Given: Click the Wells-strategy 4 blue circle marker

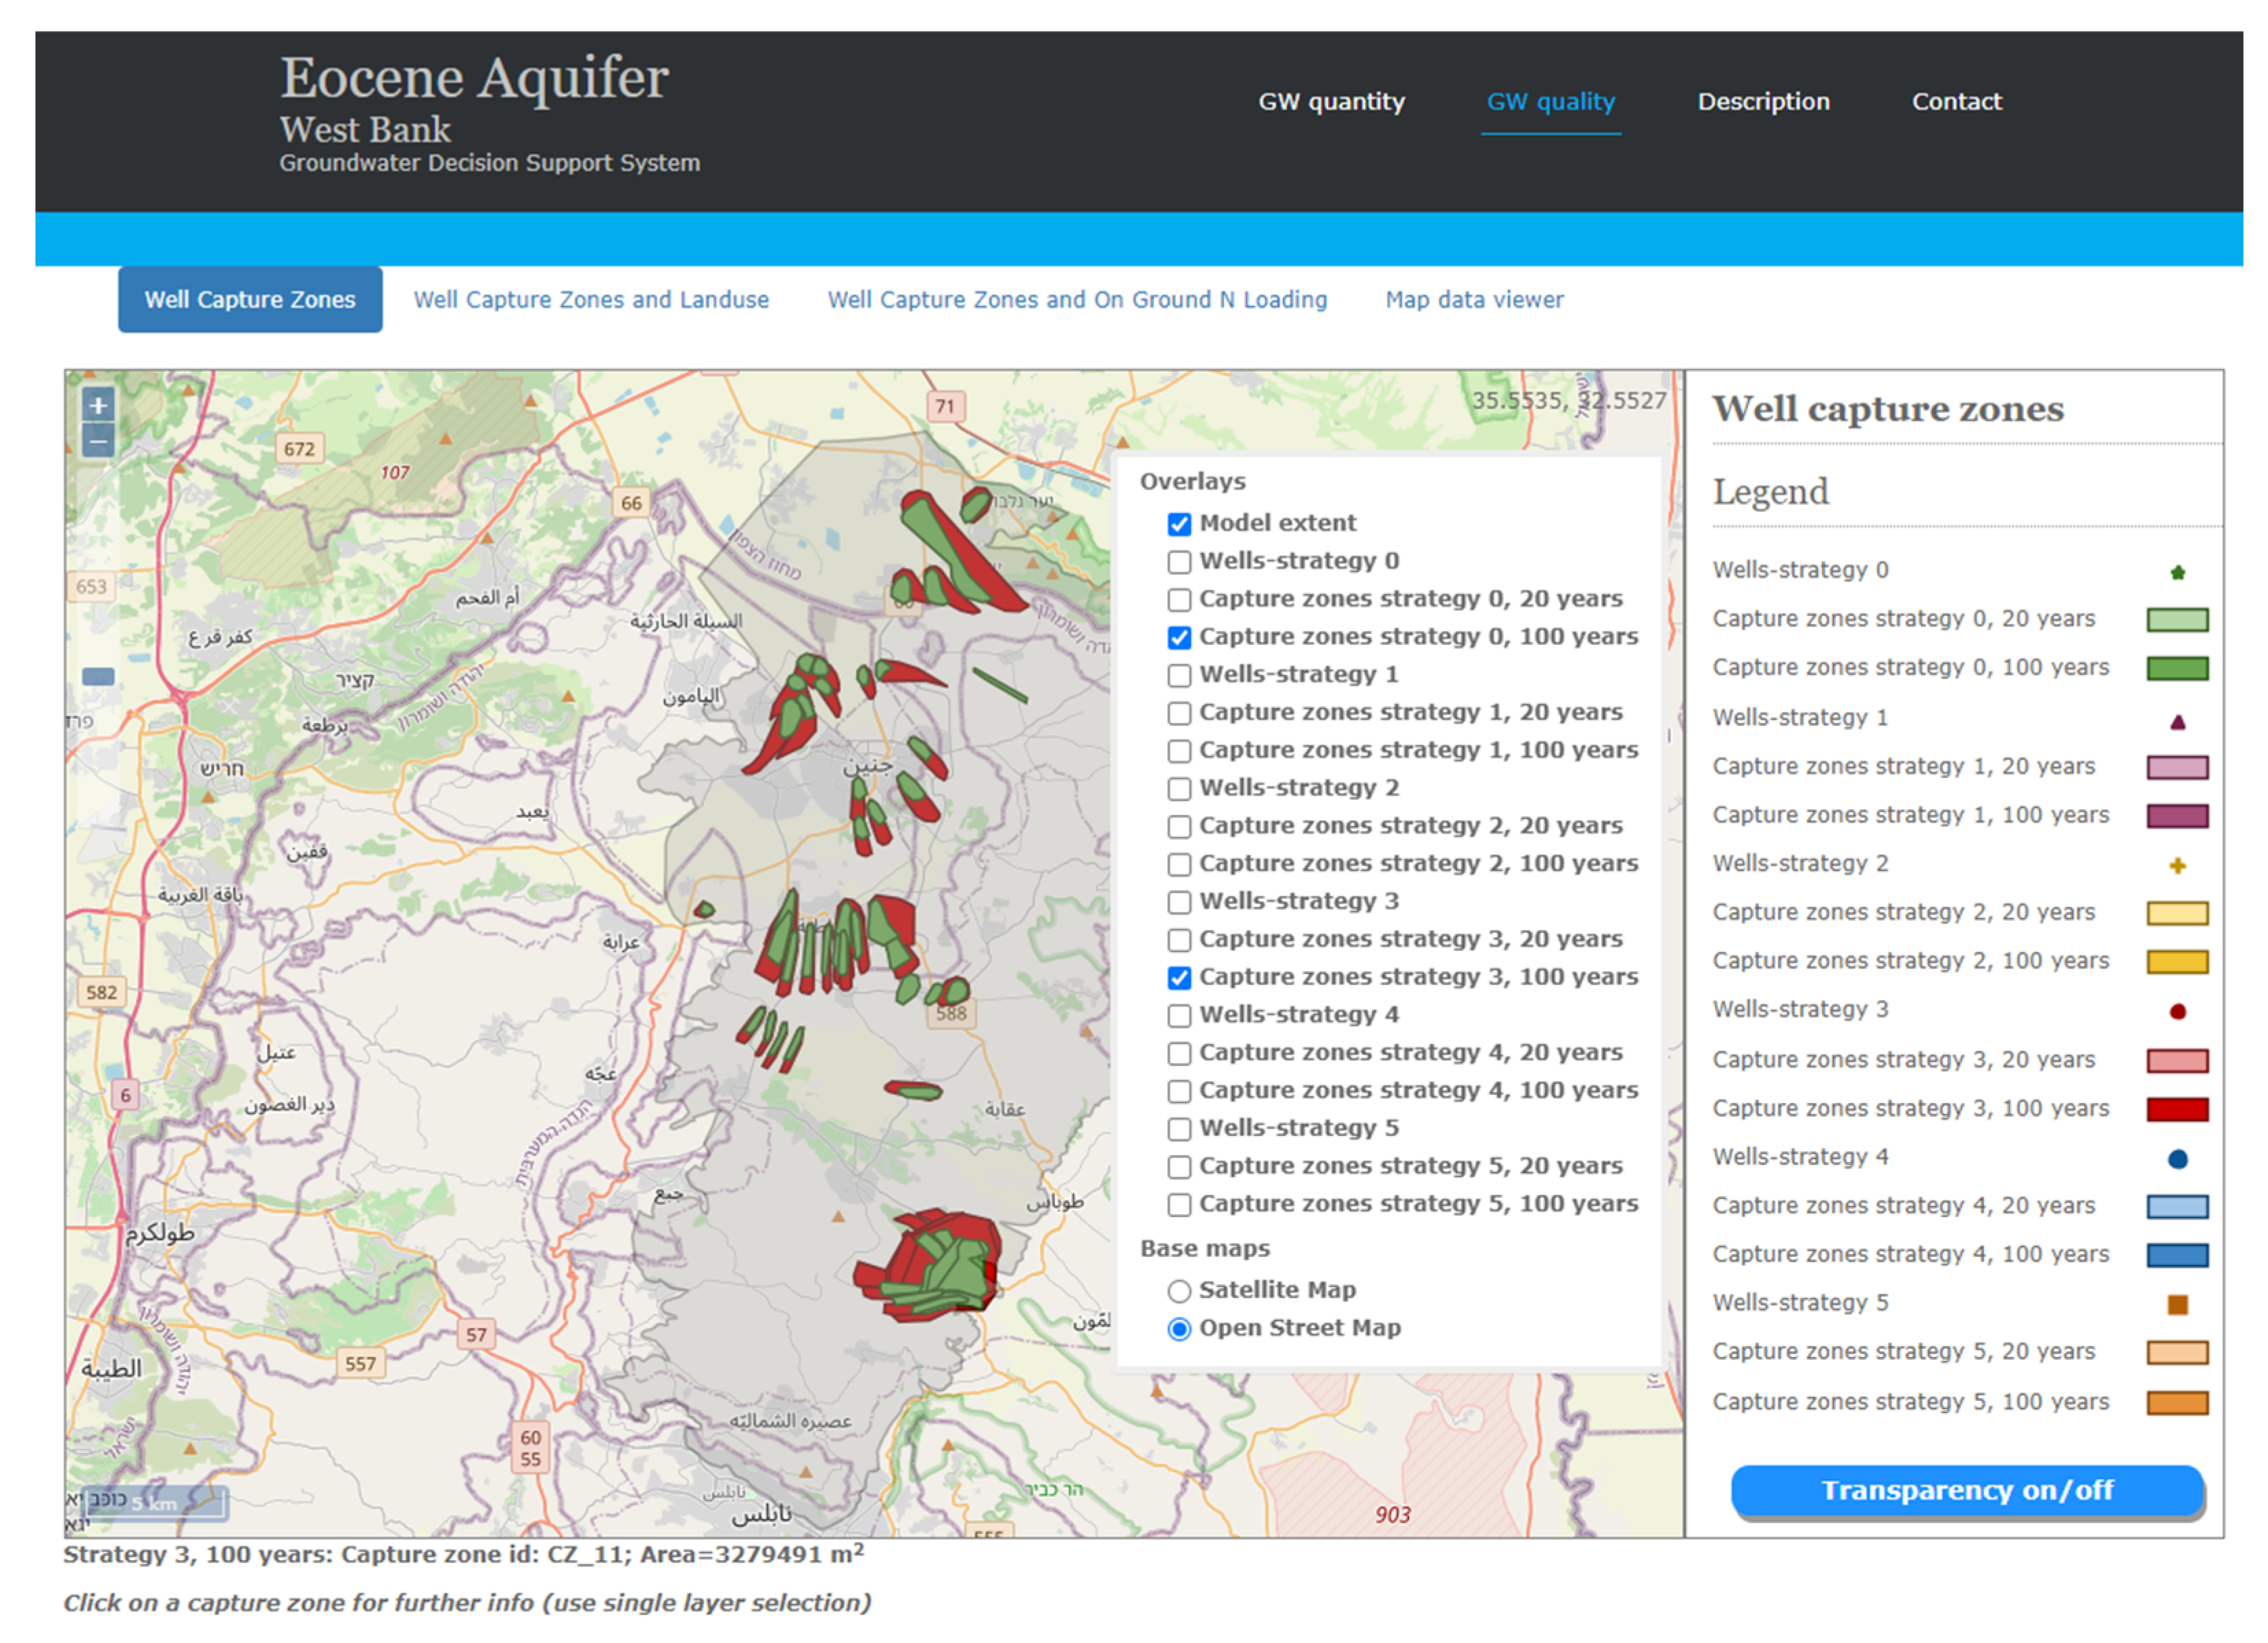Looking at the screenshot, I should (2177, 1159).
